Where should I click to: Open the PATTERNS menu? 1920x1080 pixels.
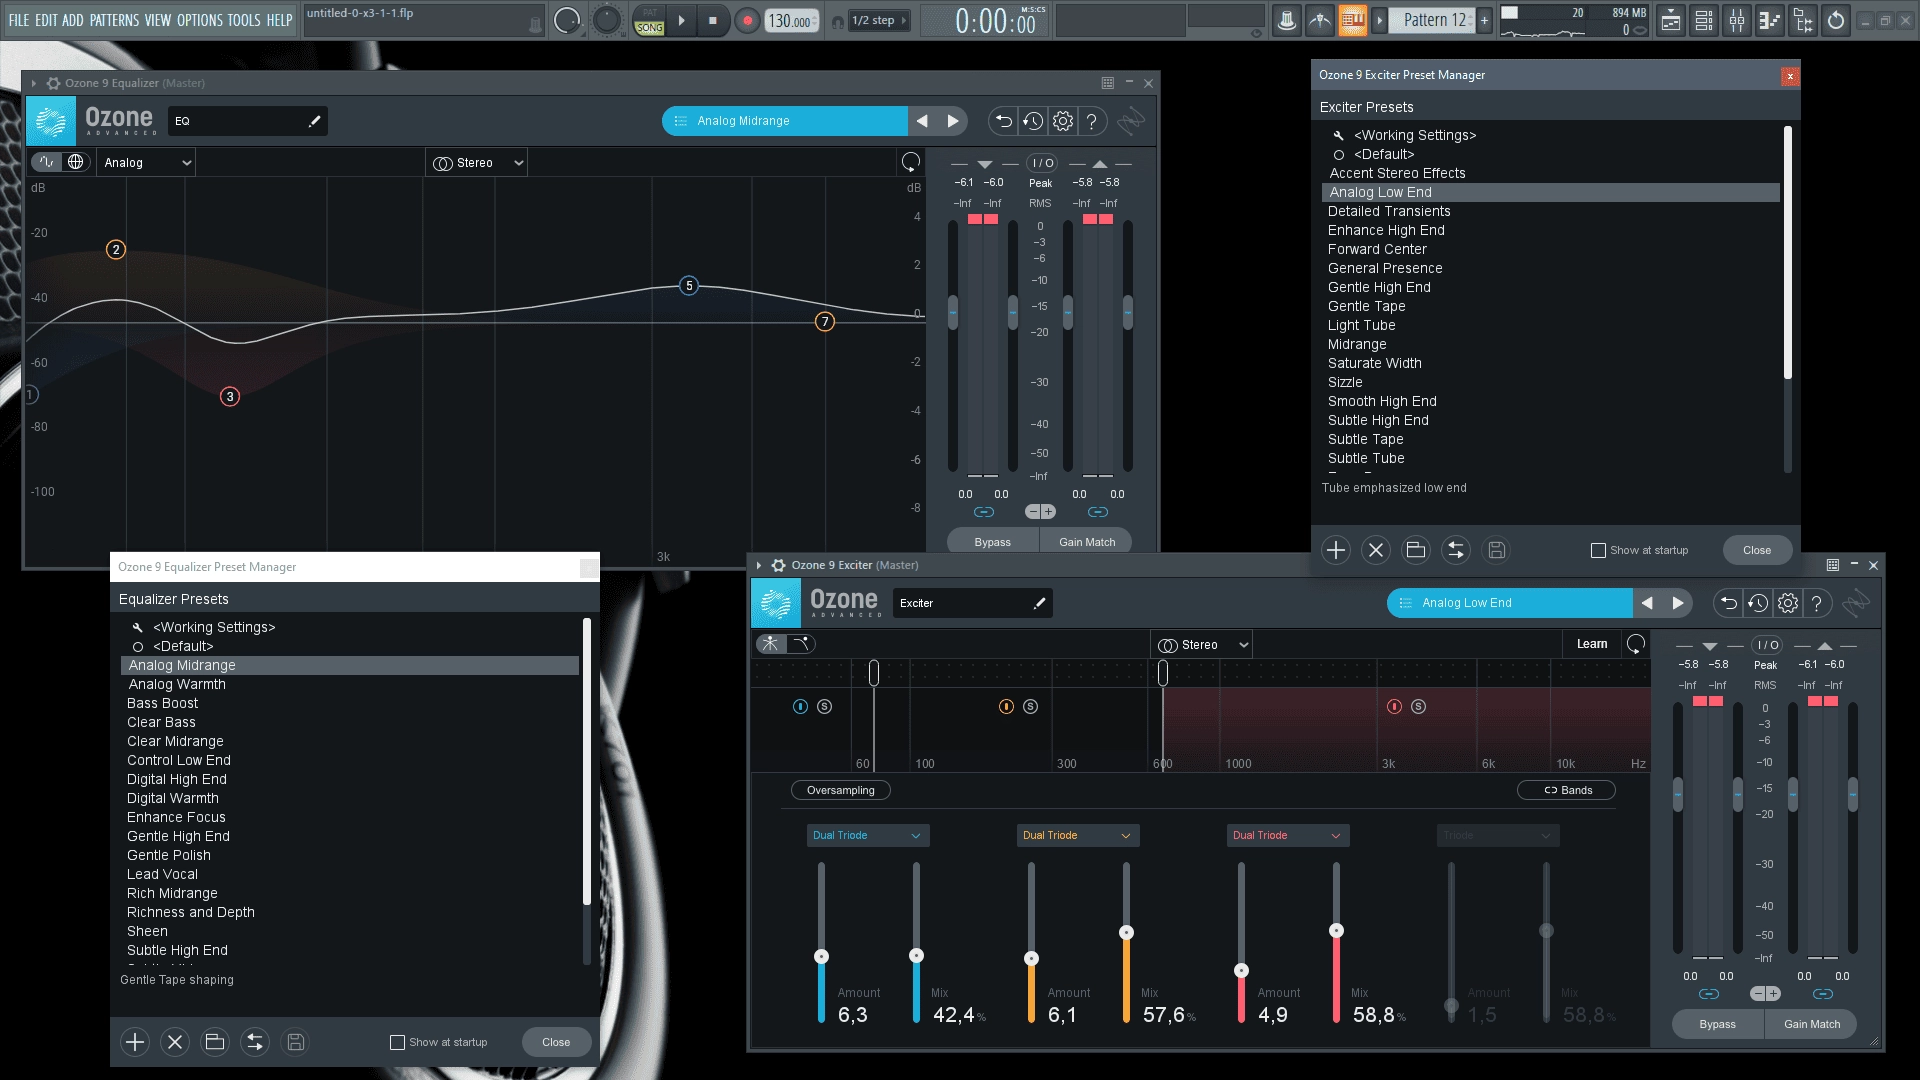tap(114, 20)
